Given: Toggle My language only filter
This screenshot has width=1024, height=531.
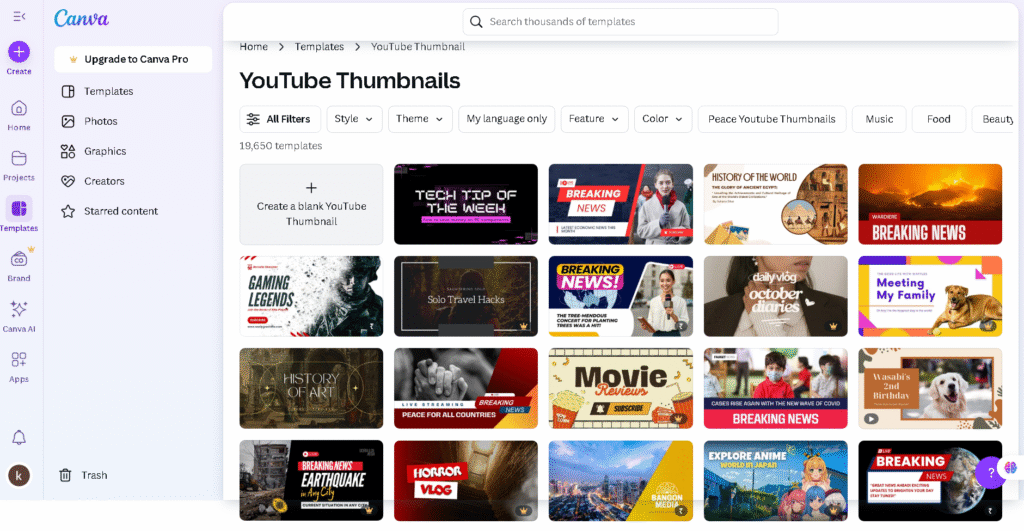Looking at the screenshot, I should pyautogui.click(x=507, y=119).
